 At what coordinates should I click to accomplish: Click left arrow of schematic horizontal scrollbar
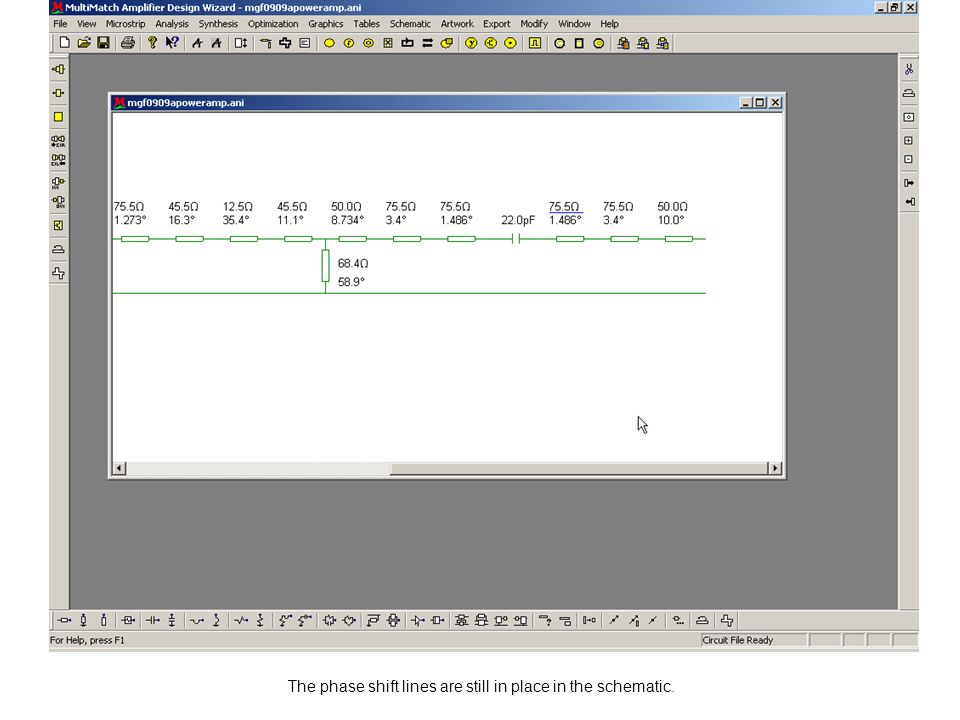[x=119, y=468]
